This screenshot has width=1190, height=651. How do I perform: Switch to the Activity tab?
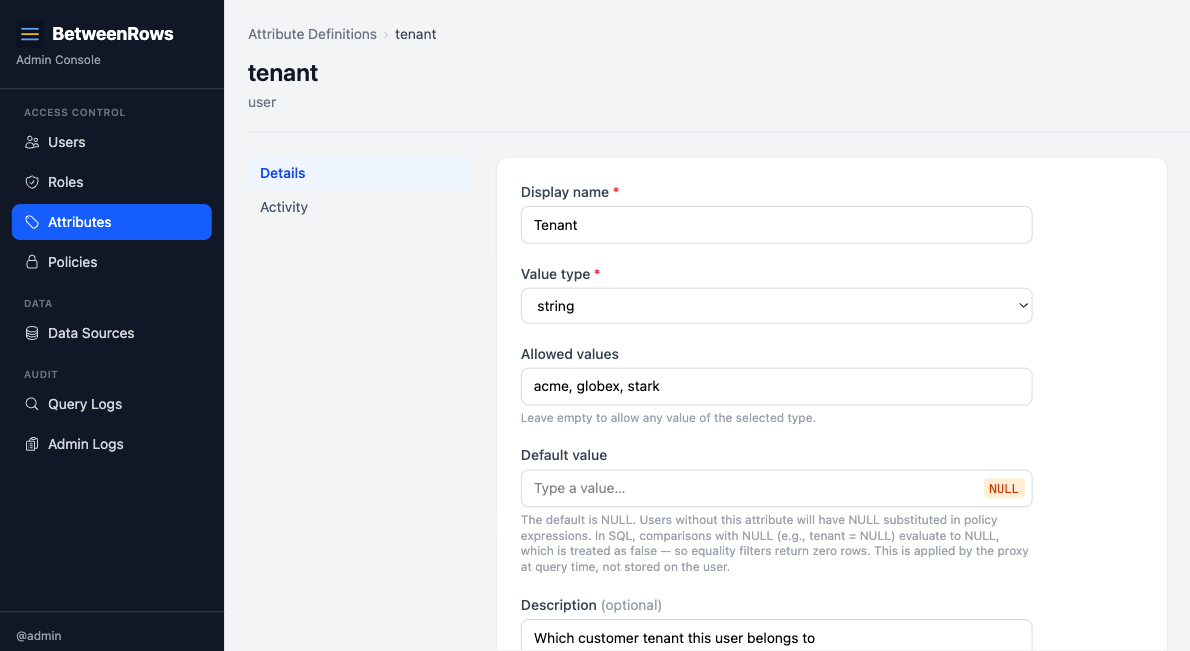360,207
